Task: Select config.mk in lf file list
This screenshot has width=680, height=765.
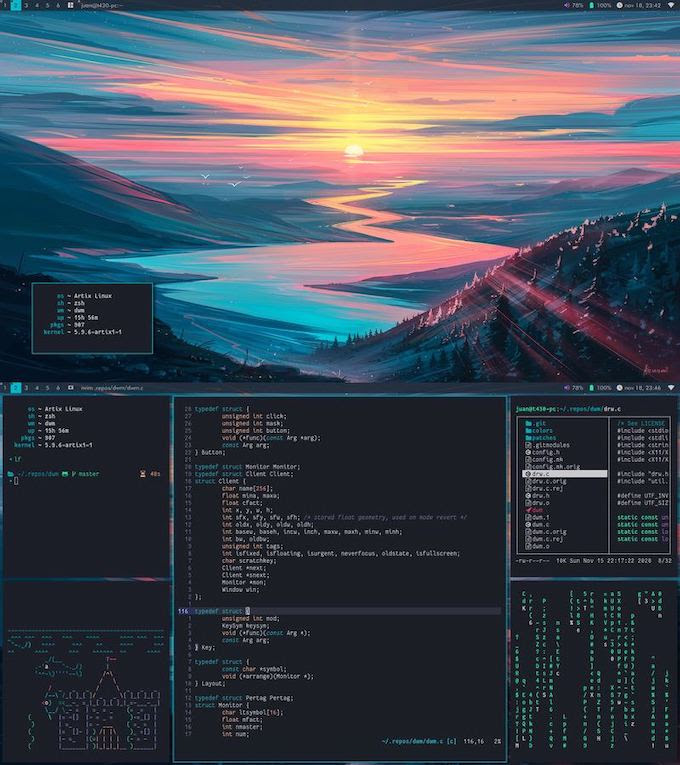Action: pos(548,460)
